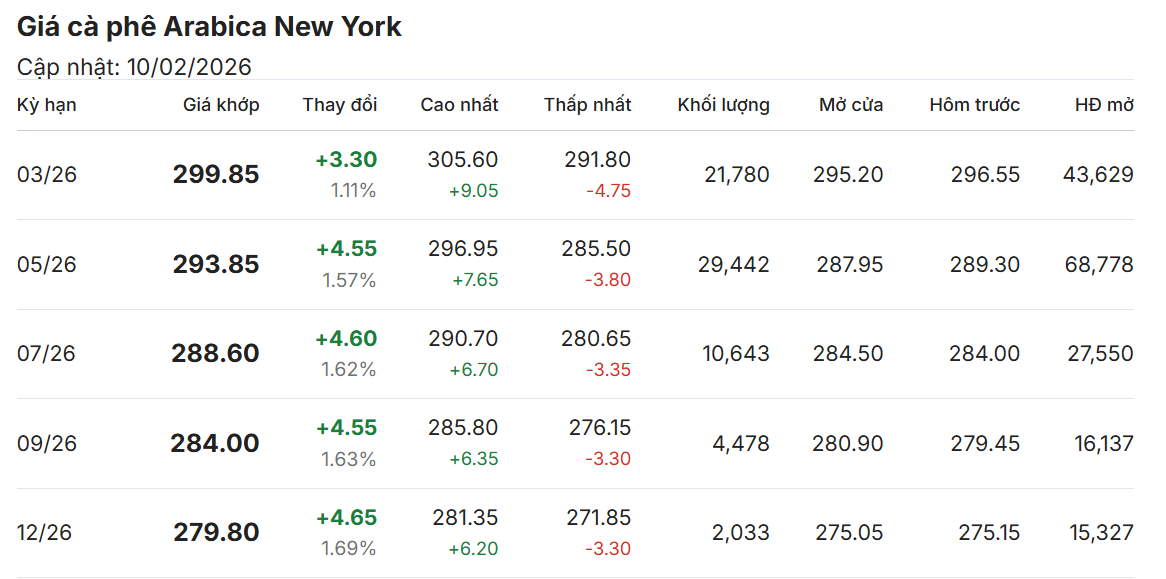Click the 03/26 matched price 299.85
The height and width of the screenshot is (579, 1166).
click(216, 175)
